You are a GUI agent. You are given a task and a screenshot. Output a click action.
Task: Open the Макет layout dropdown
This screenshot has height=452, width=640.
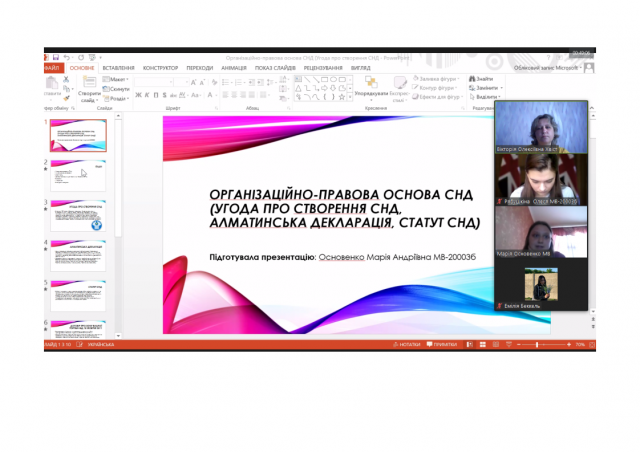click(x=118, y=79)
